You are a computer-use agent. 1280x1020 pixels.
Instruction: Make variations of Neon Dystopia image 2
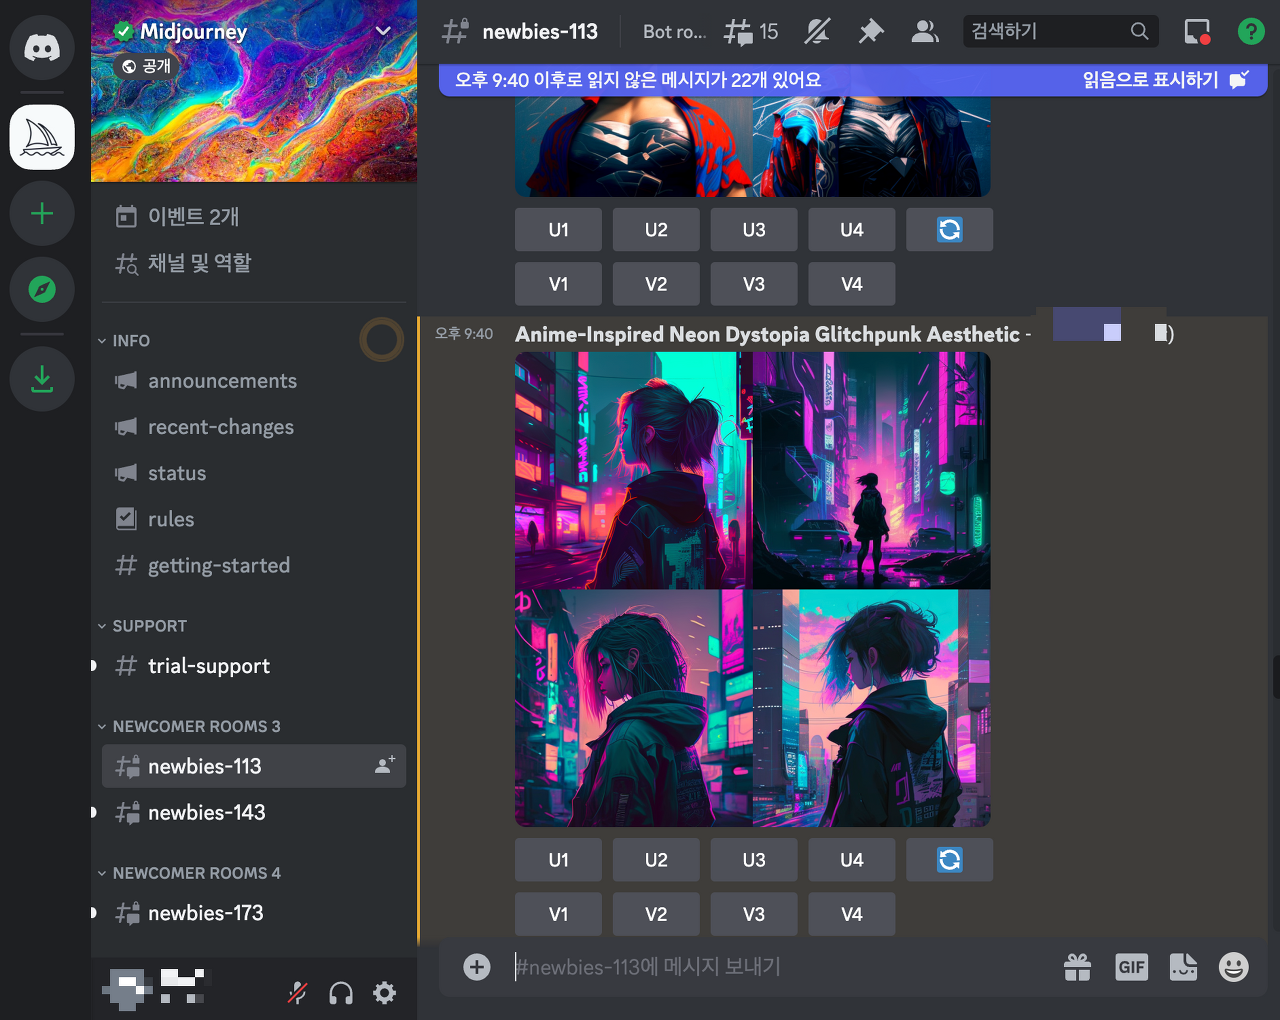pyautogui.click(x=656, y=914)
